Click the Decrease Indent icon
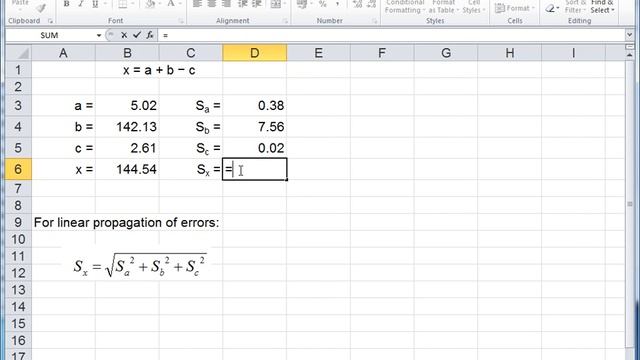 pyautogui.click(x=243, y=4)
